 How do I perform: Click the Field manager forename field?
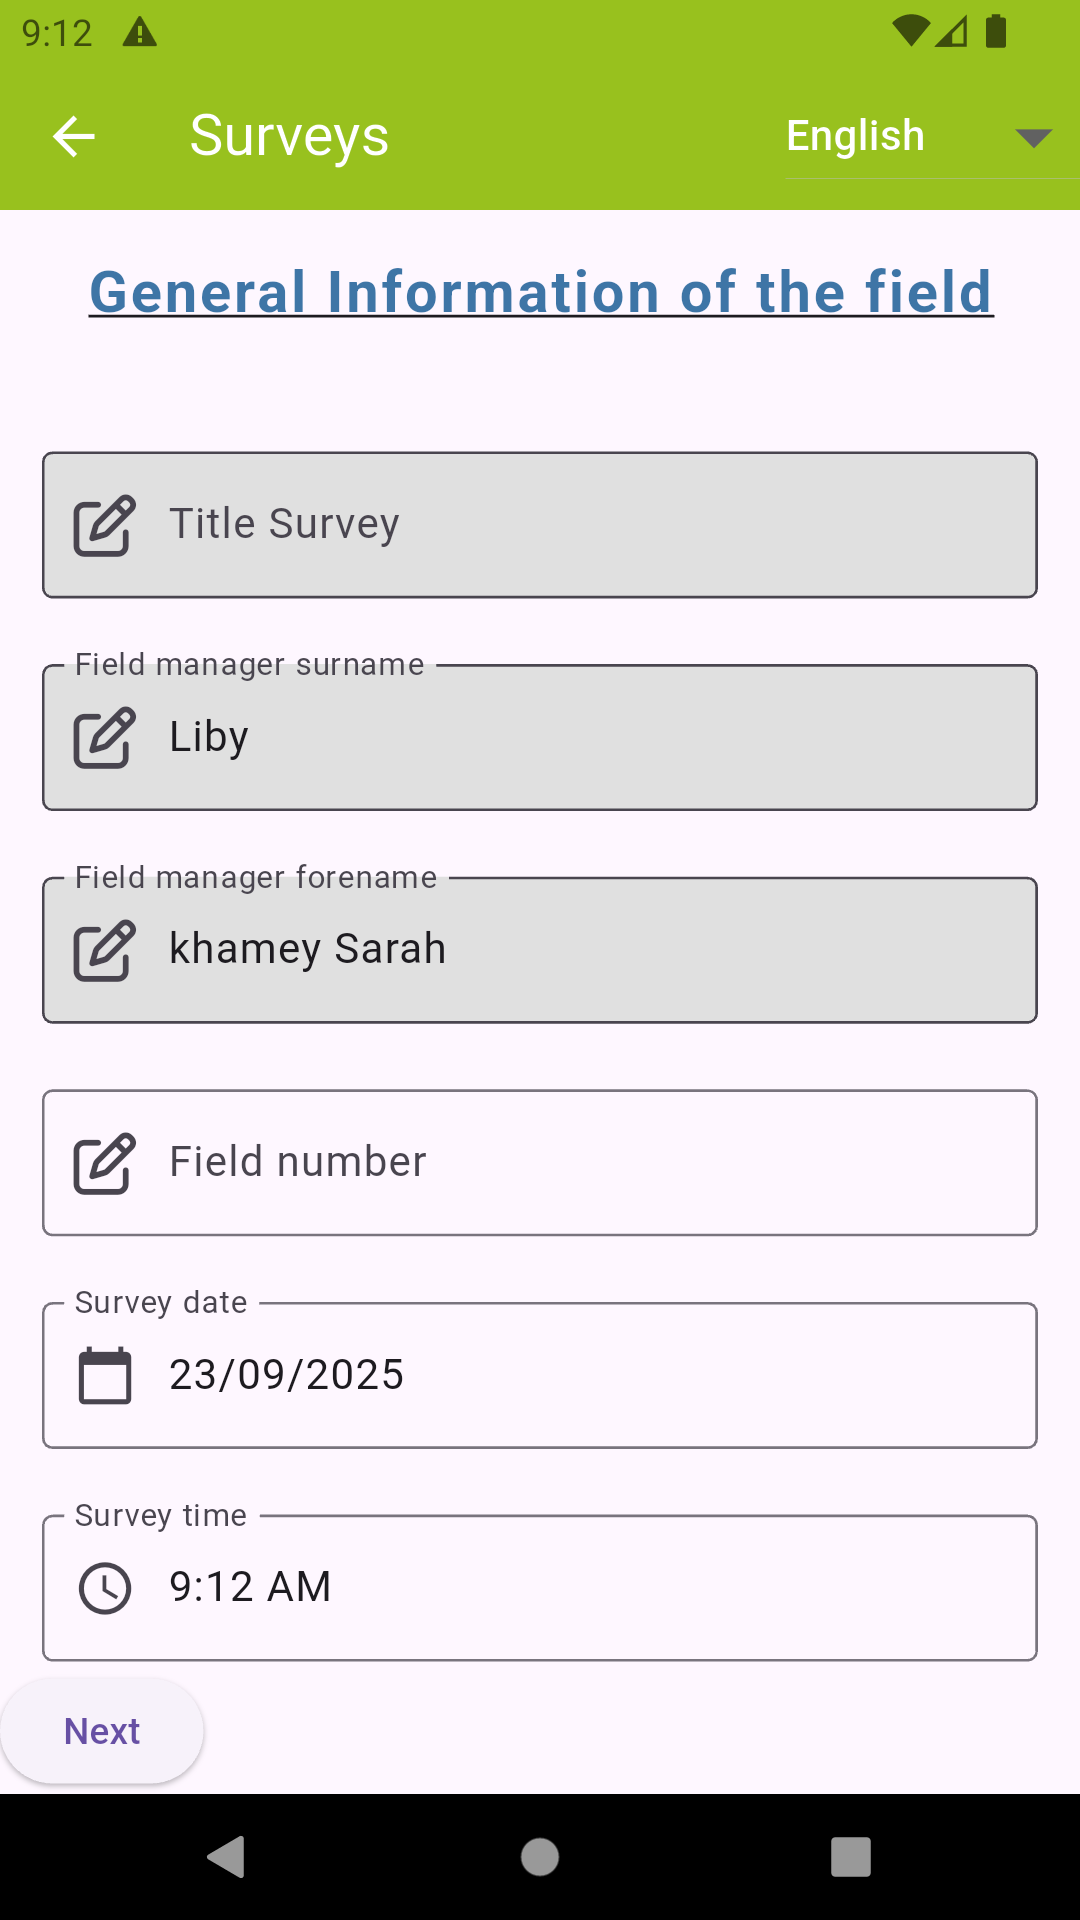click(x=600, y=950)
